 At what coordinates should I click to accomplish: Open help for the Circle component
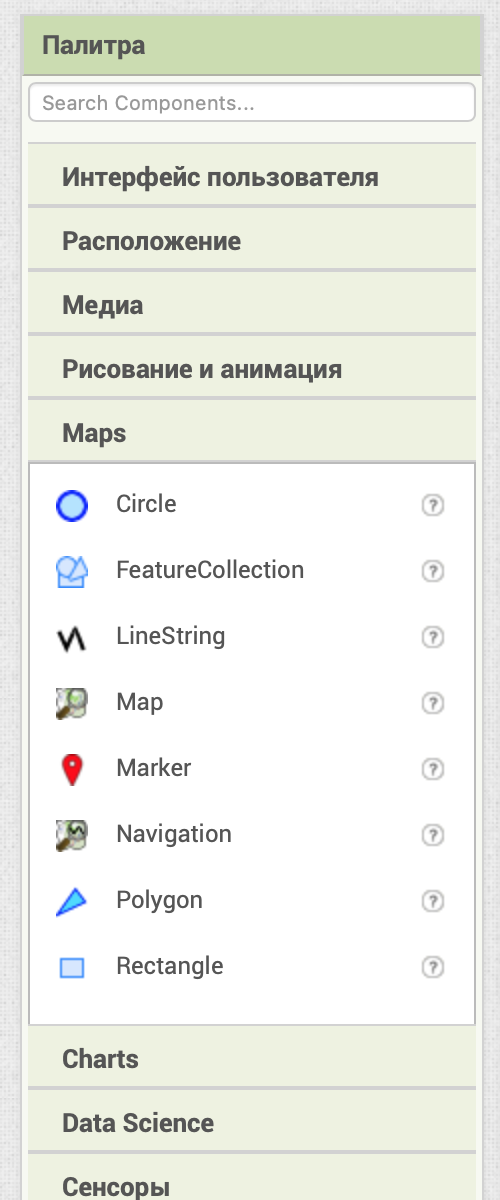(x=432, y=506)
